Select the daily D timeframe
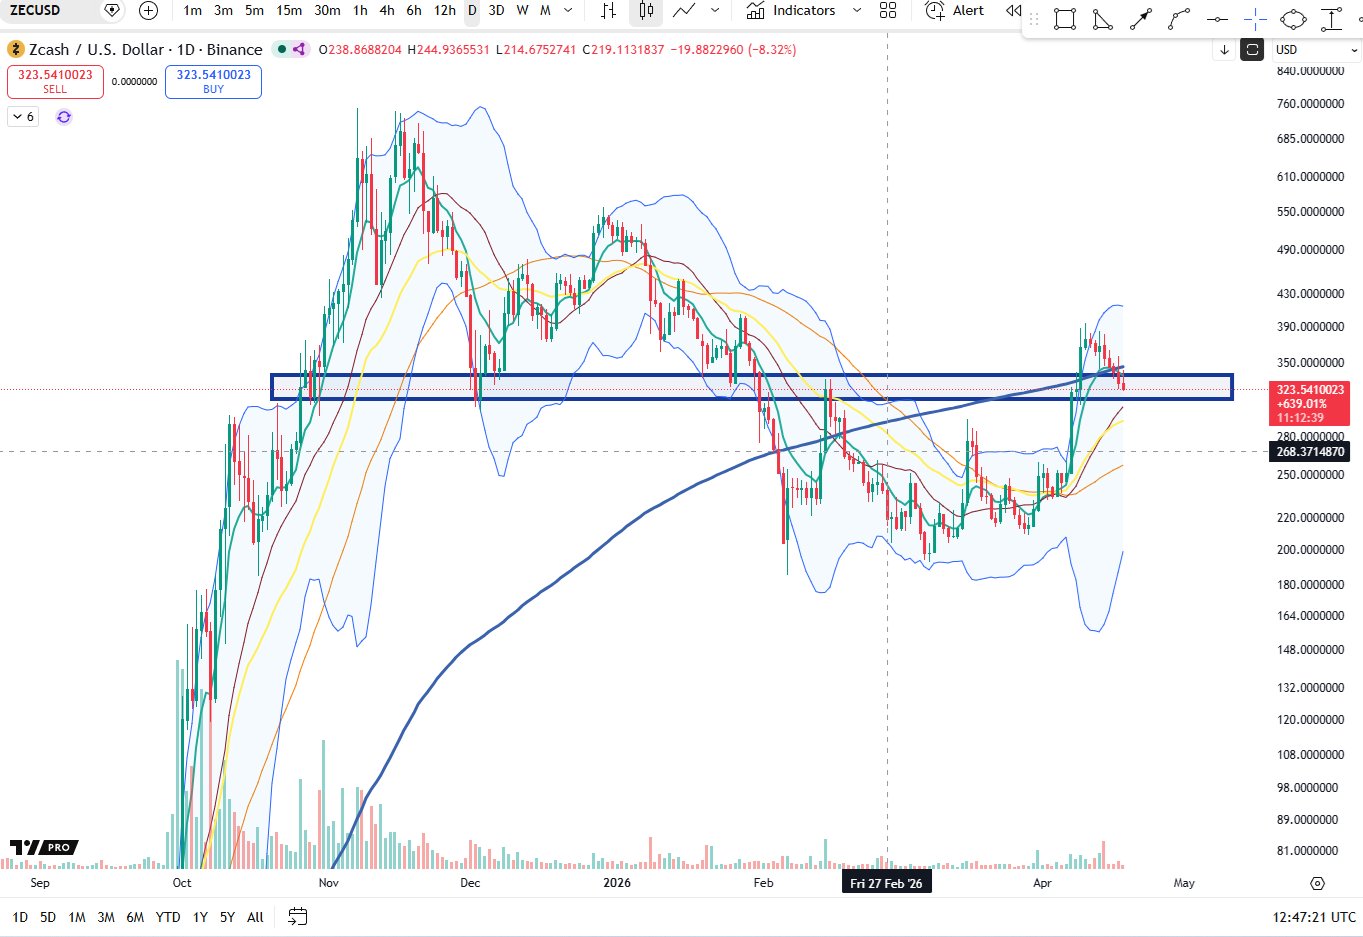1363x937 pixels. point(472,10)
